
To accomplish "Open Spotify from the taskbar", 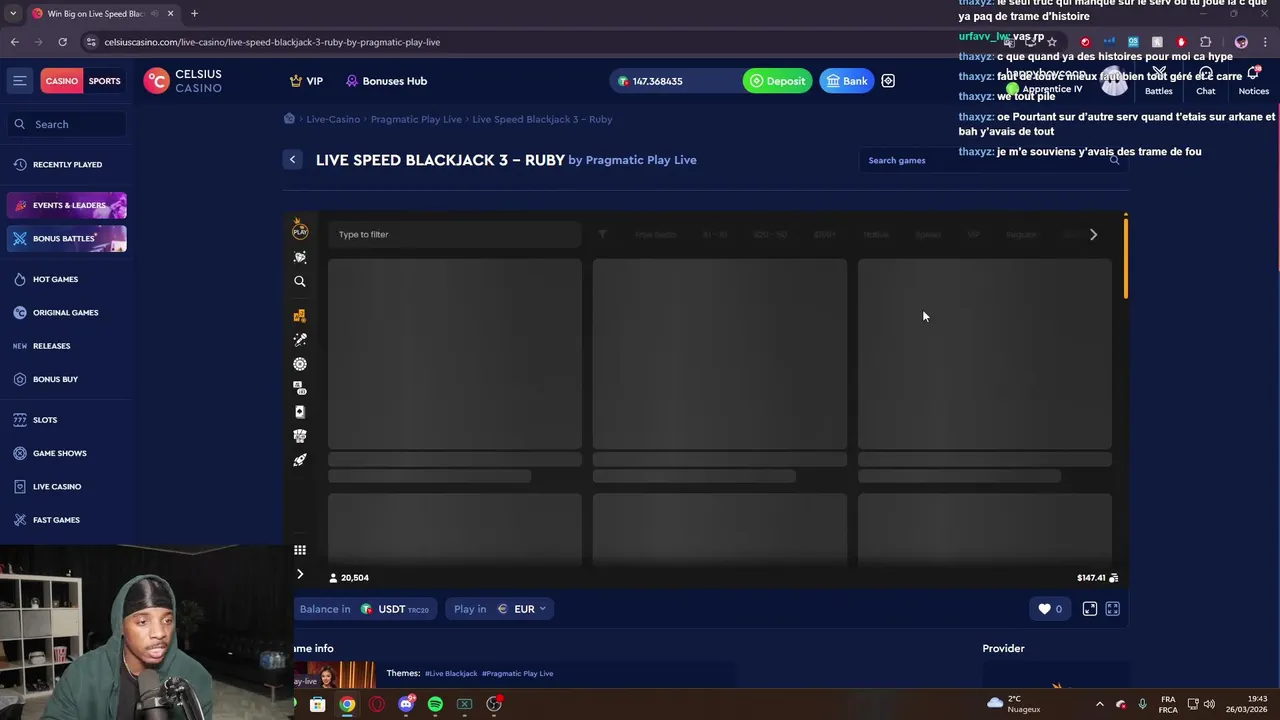I will (x=435, y=704).
